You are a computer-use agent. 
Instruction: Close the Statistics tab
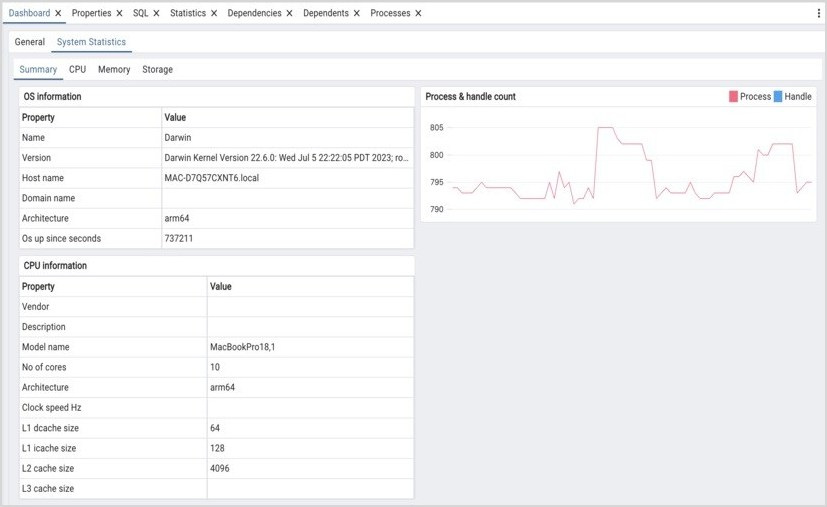click(214, 14)
